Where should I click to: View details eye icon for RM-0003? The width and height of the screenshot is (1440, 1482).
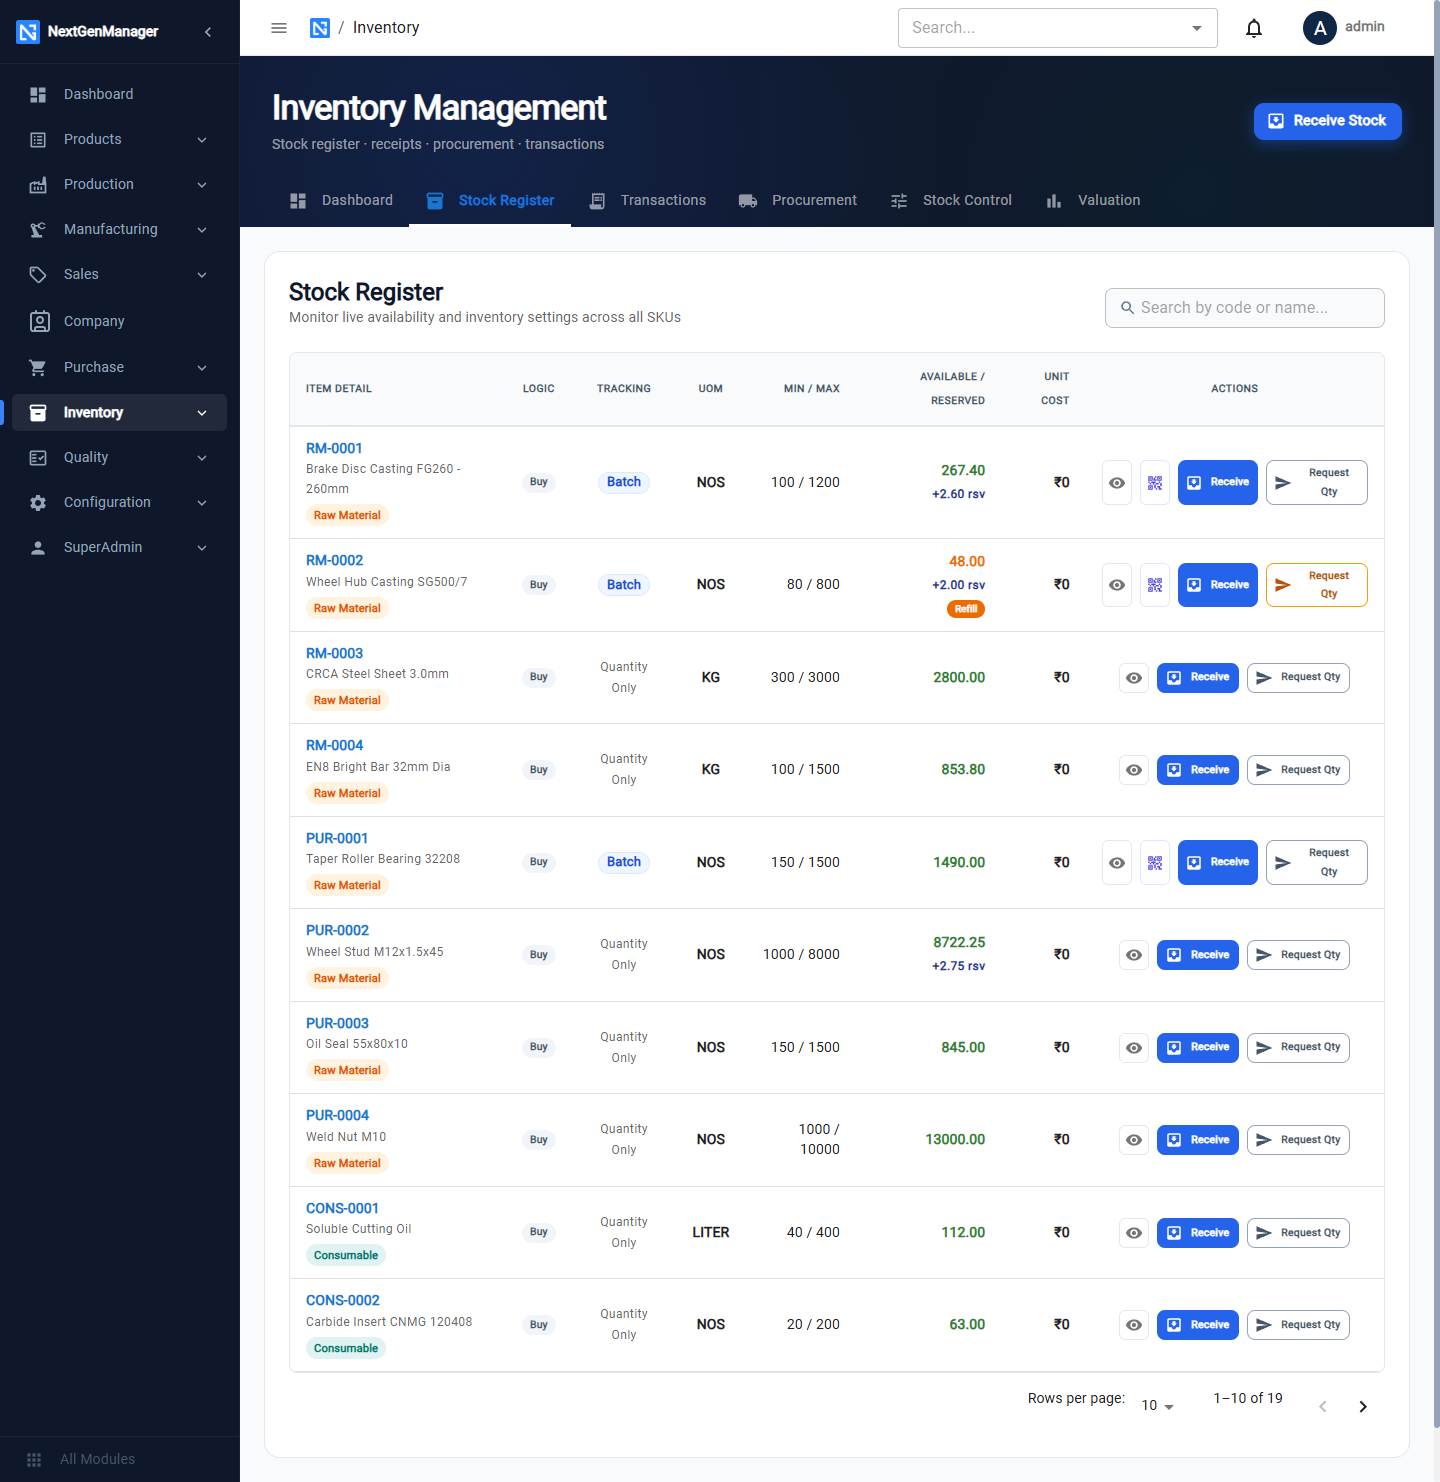[x=1134, y=678]
